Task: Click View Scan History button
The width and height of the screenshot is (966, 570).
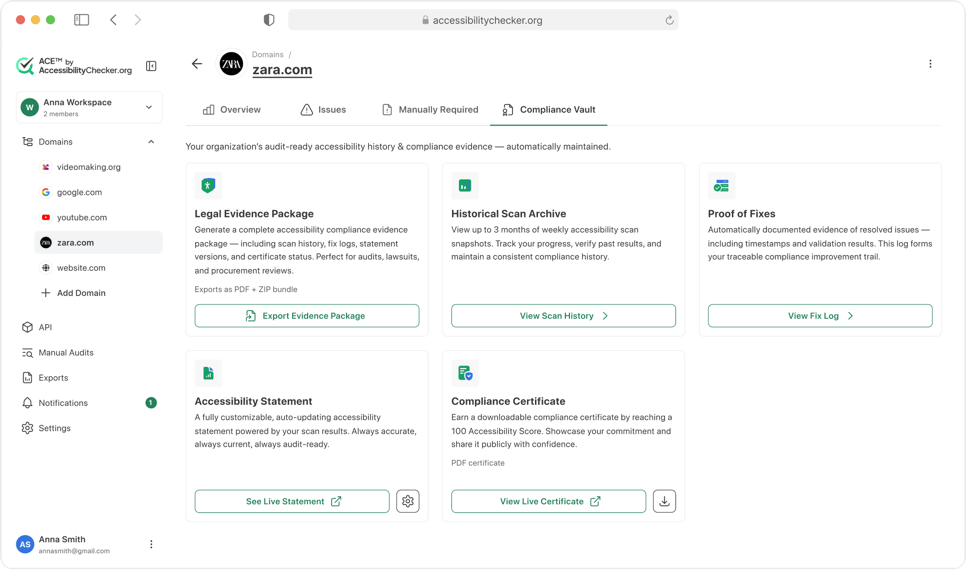Action: pos(563,316)
